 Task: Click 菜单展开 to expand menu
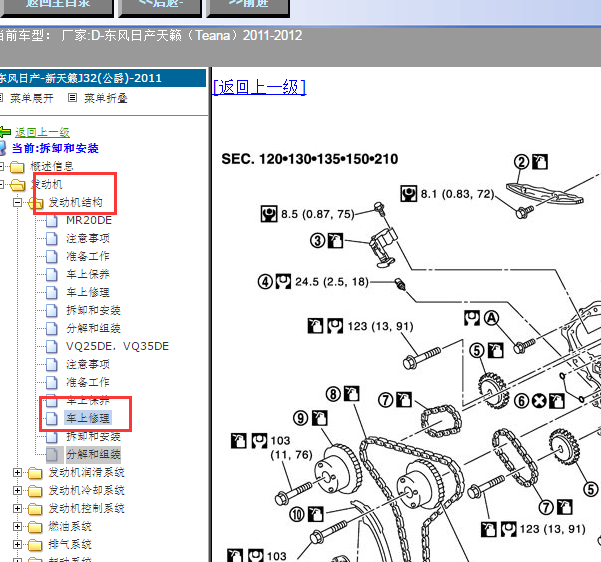pos(32,99)
